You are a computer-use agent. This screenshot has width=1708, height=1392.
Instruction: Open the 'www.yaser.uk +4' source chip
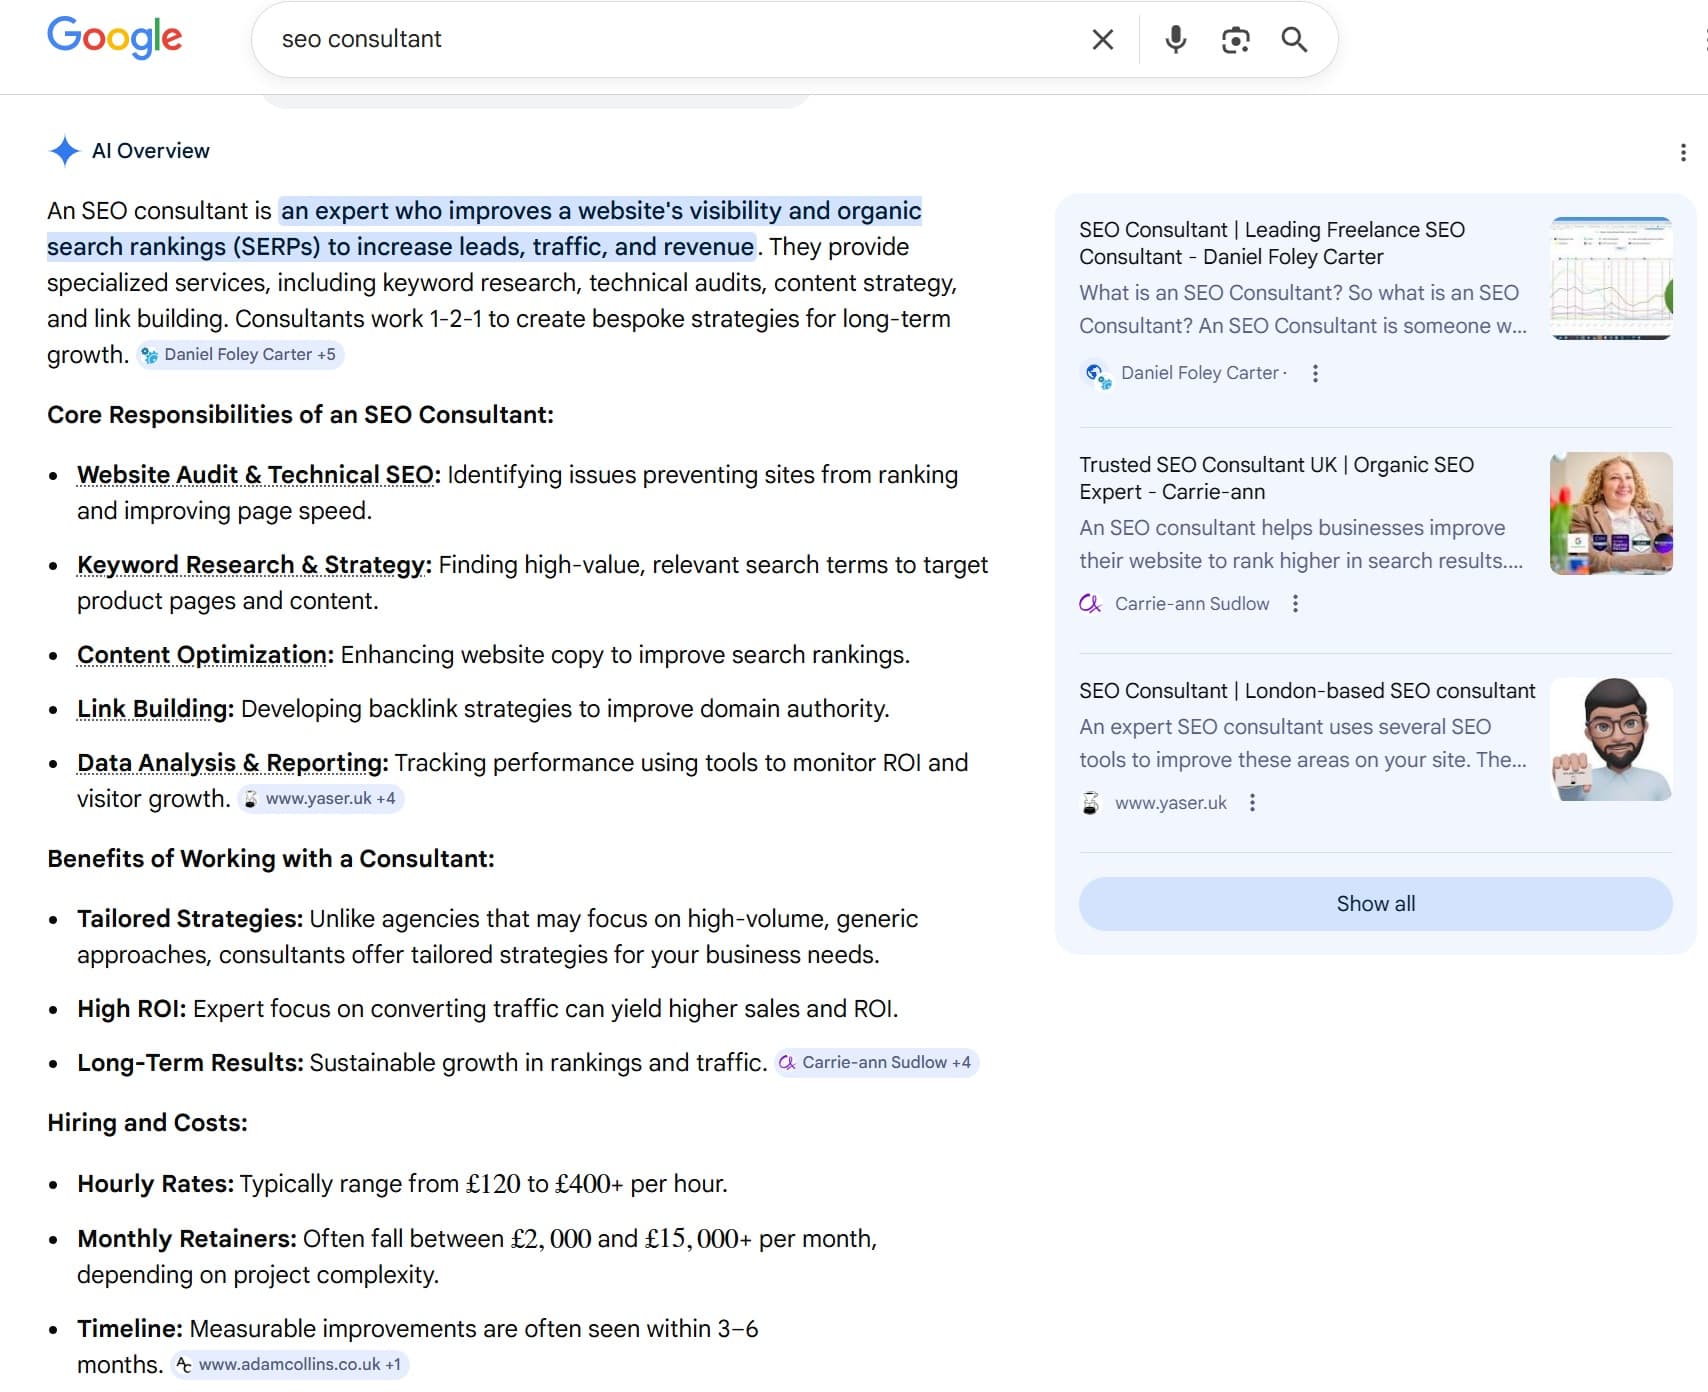[320, 798]
